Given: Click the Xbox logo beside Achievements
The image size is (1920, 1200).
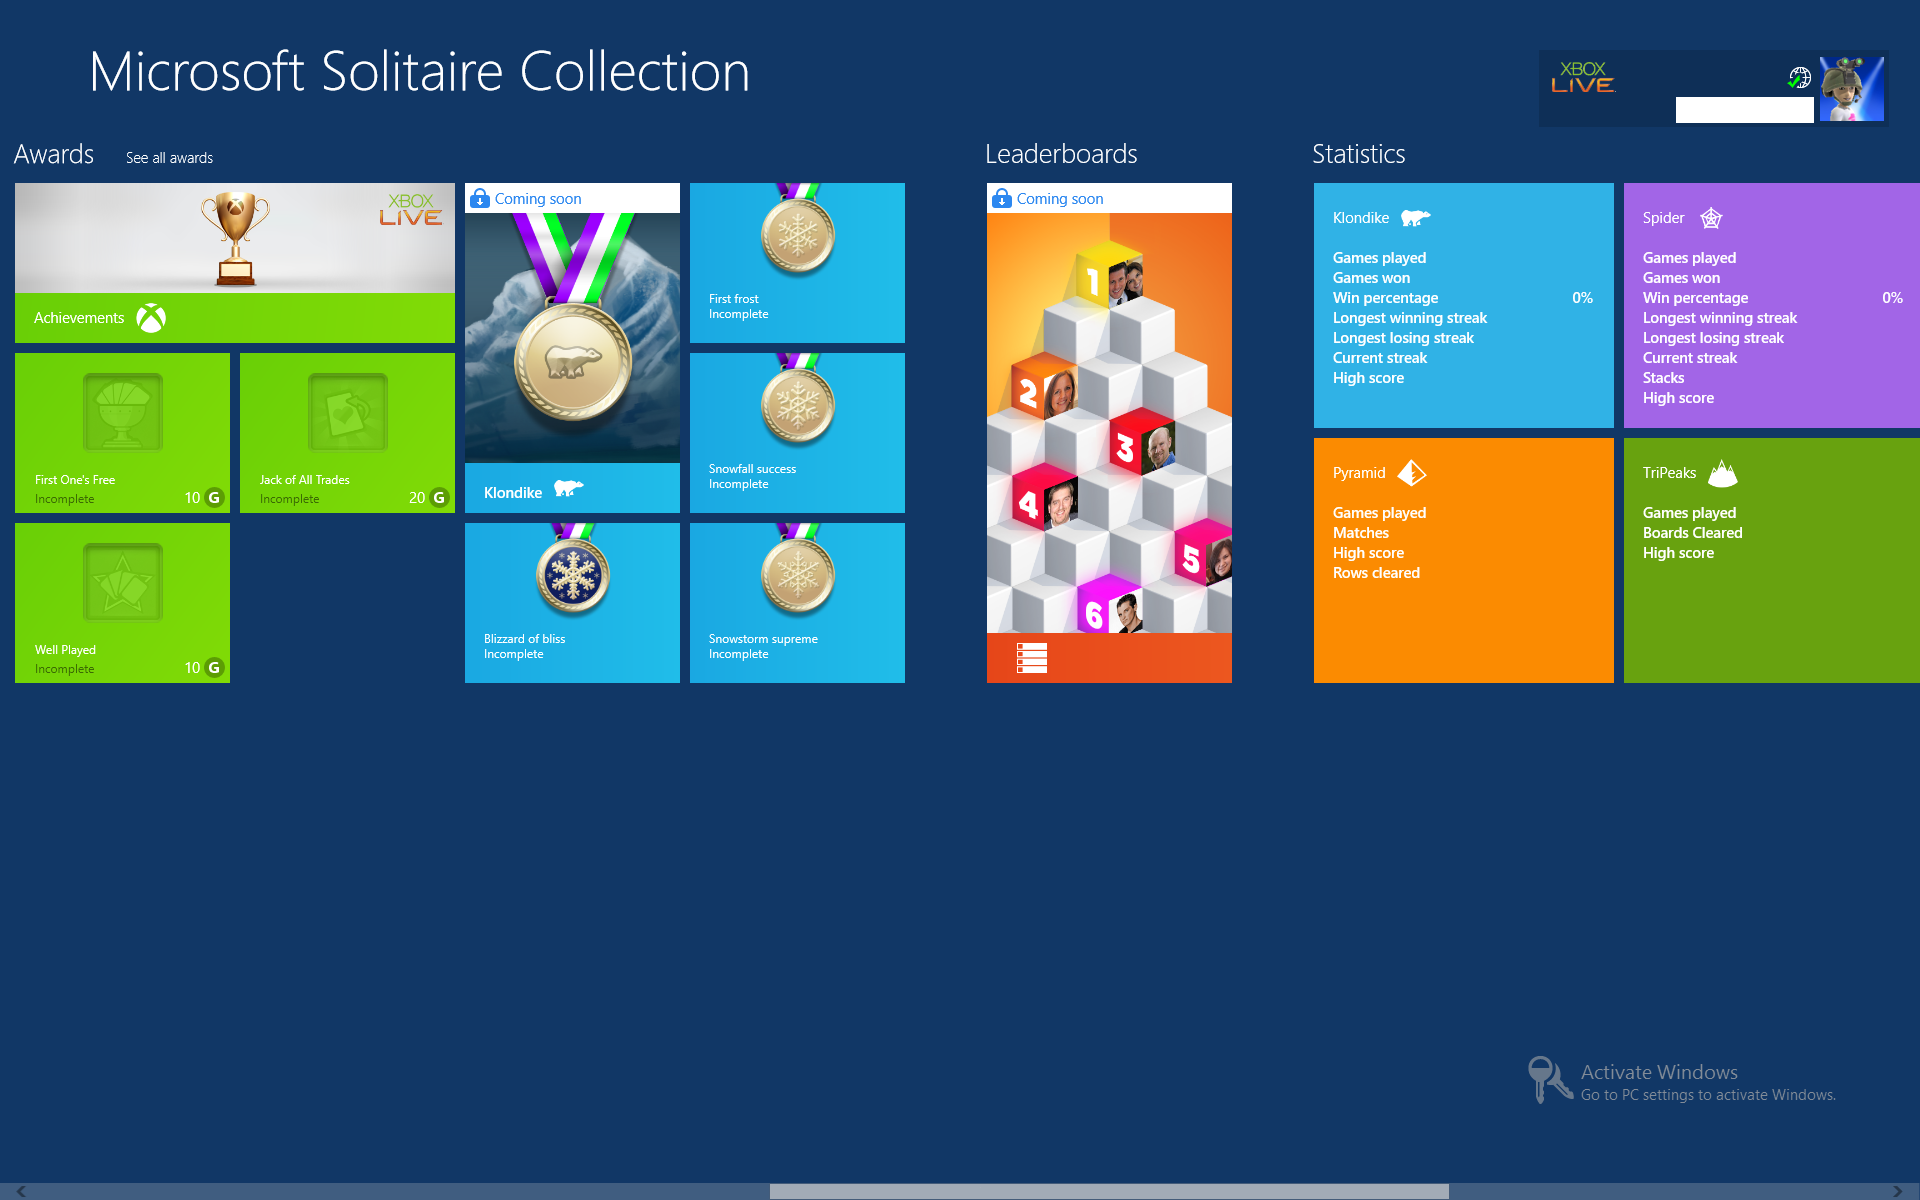Looking at the screenshot, I should click(151, 318).
